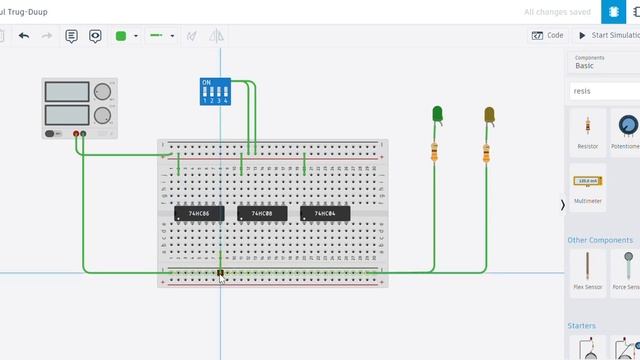The image size is (640, 360).
Task: Click the first starter circuit thumbnail
Action: (x=588, y=348)
